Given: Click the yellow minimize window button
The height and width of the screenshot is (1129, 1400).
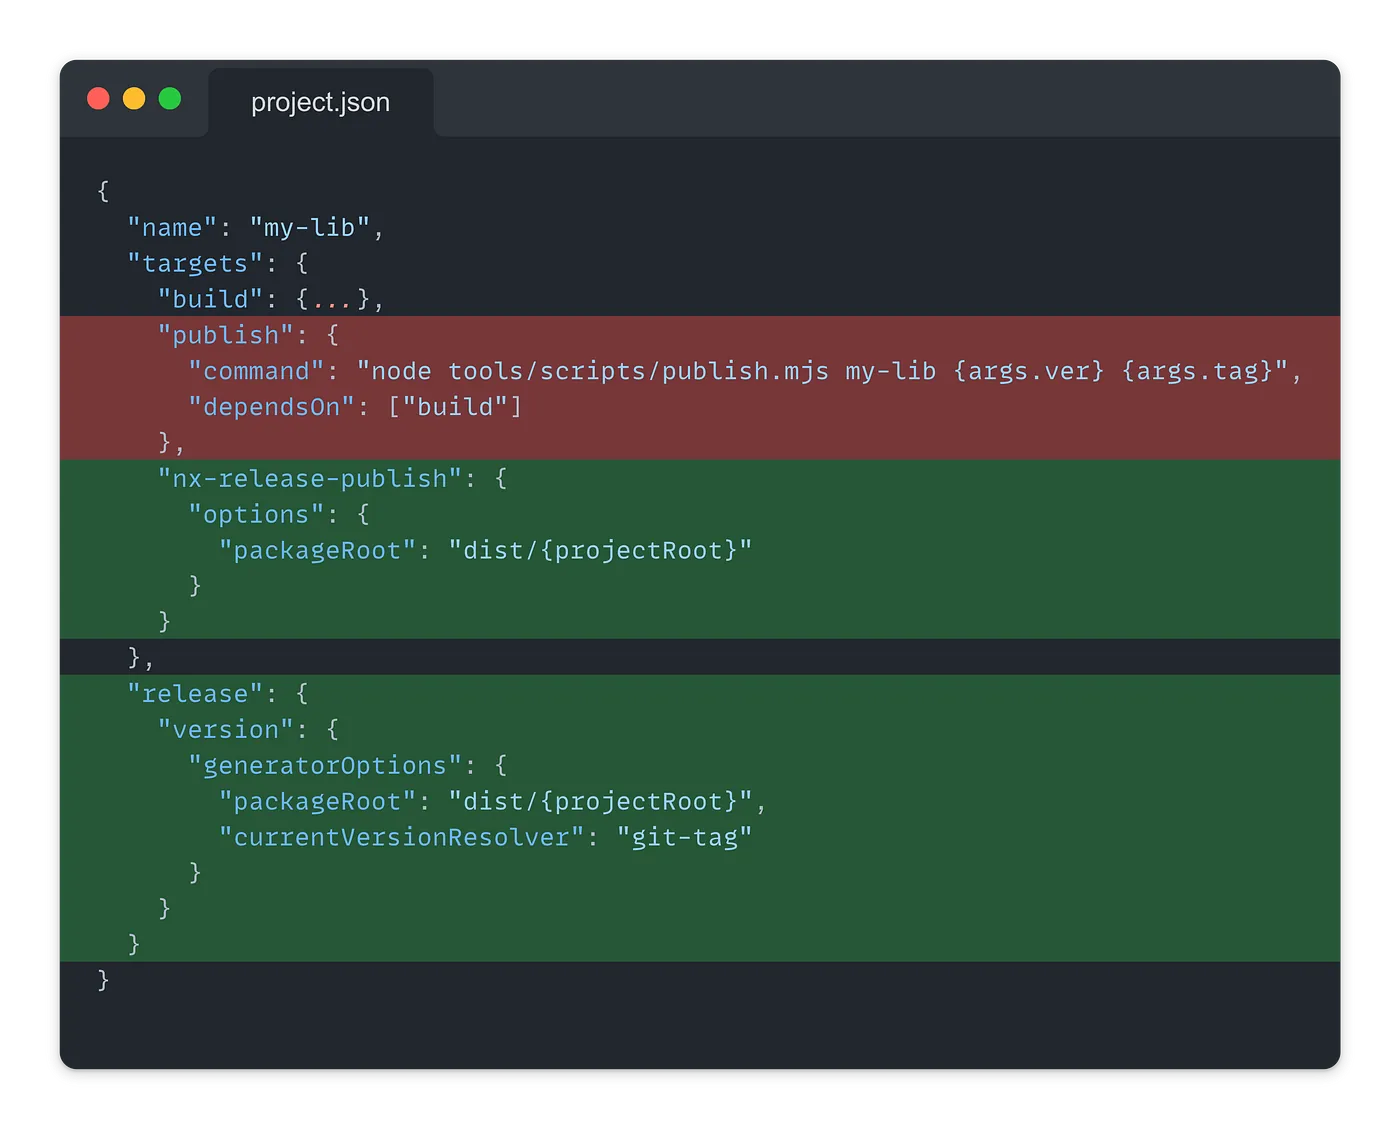Looking at the screenshot, I should (x=134, y=99).
